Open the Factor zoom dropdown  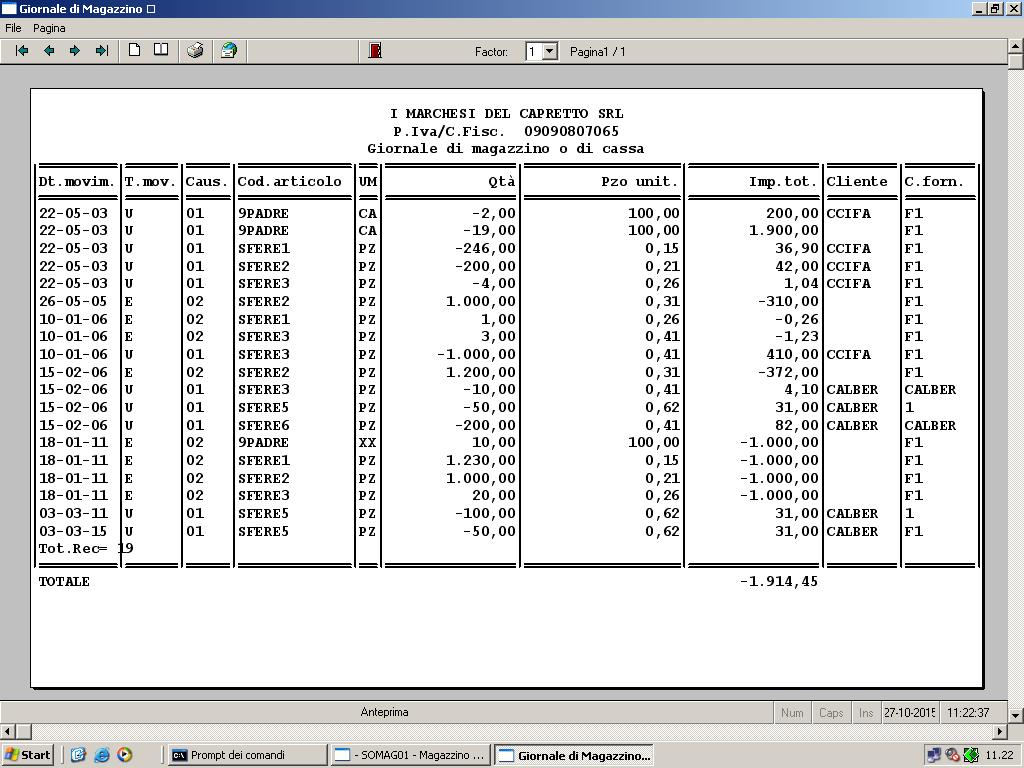click(x=550, y=51)
